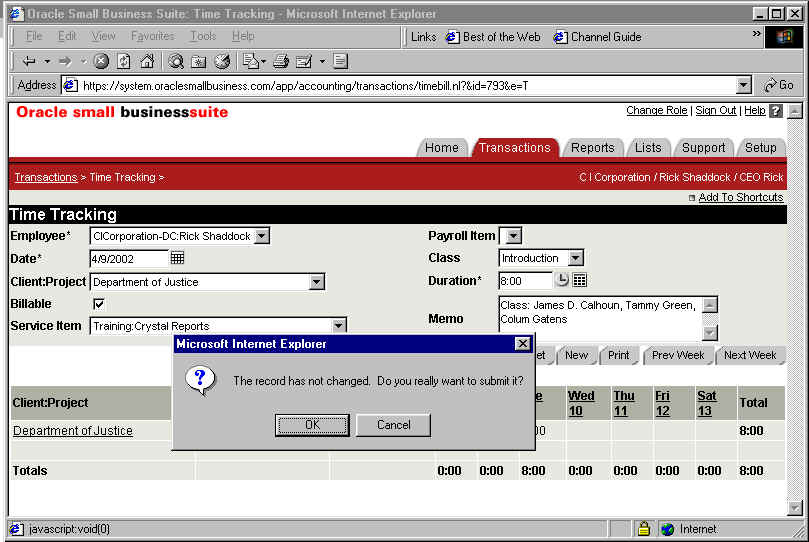
Task: Switch to the Reports tab
Action: (592, 147)
